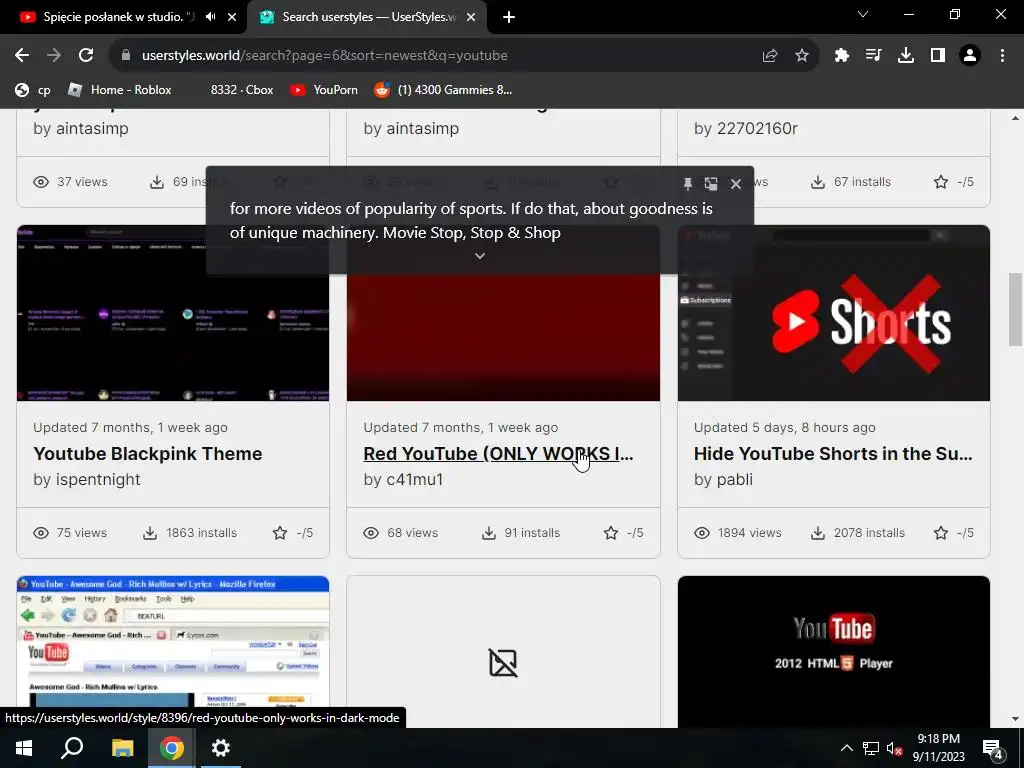This screenshot has height=768, width=1024.
Task: Click the Youtube Blackpink Theme thumbnail
Action: (x=173, y=313)
